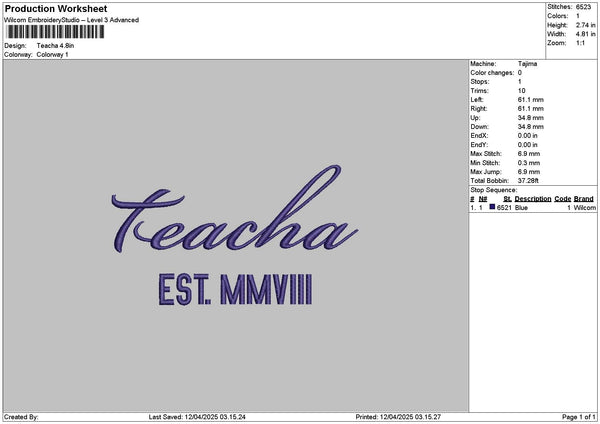Click the EndX value 0.00 in
Viewport: 600px width, 424px height.
click(x=527, y=136)
